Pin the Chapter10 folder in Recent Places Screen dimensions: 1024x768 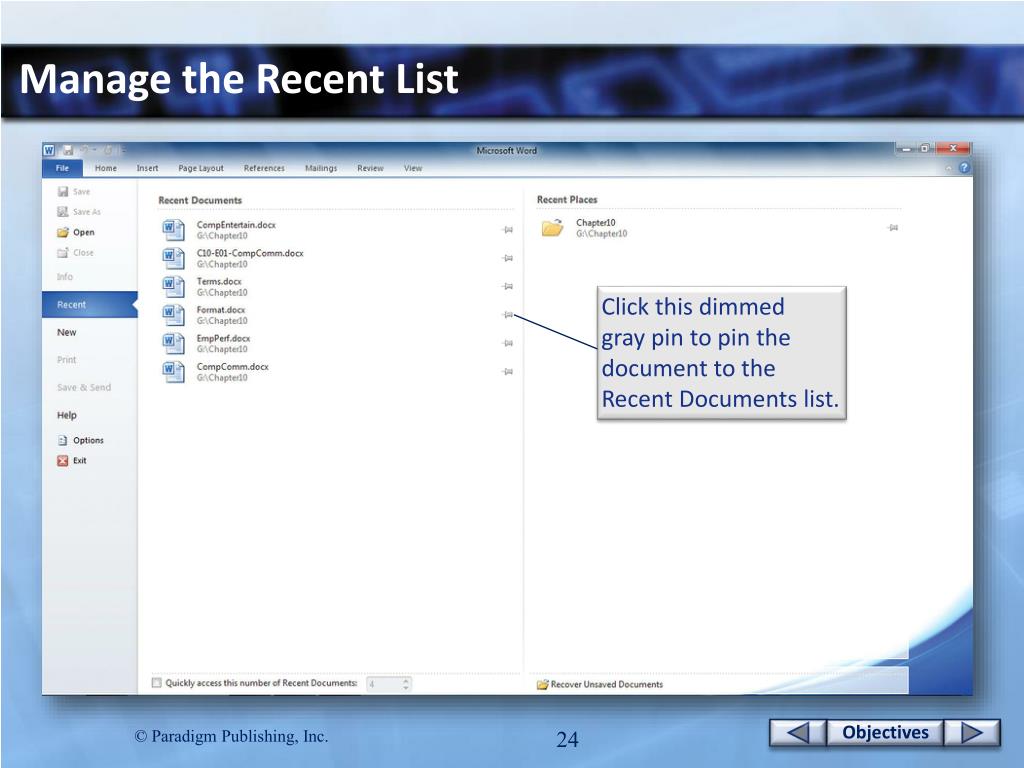(x=893, y=227)
